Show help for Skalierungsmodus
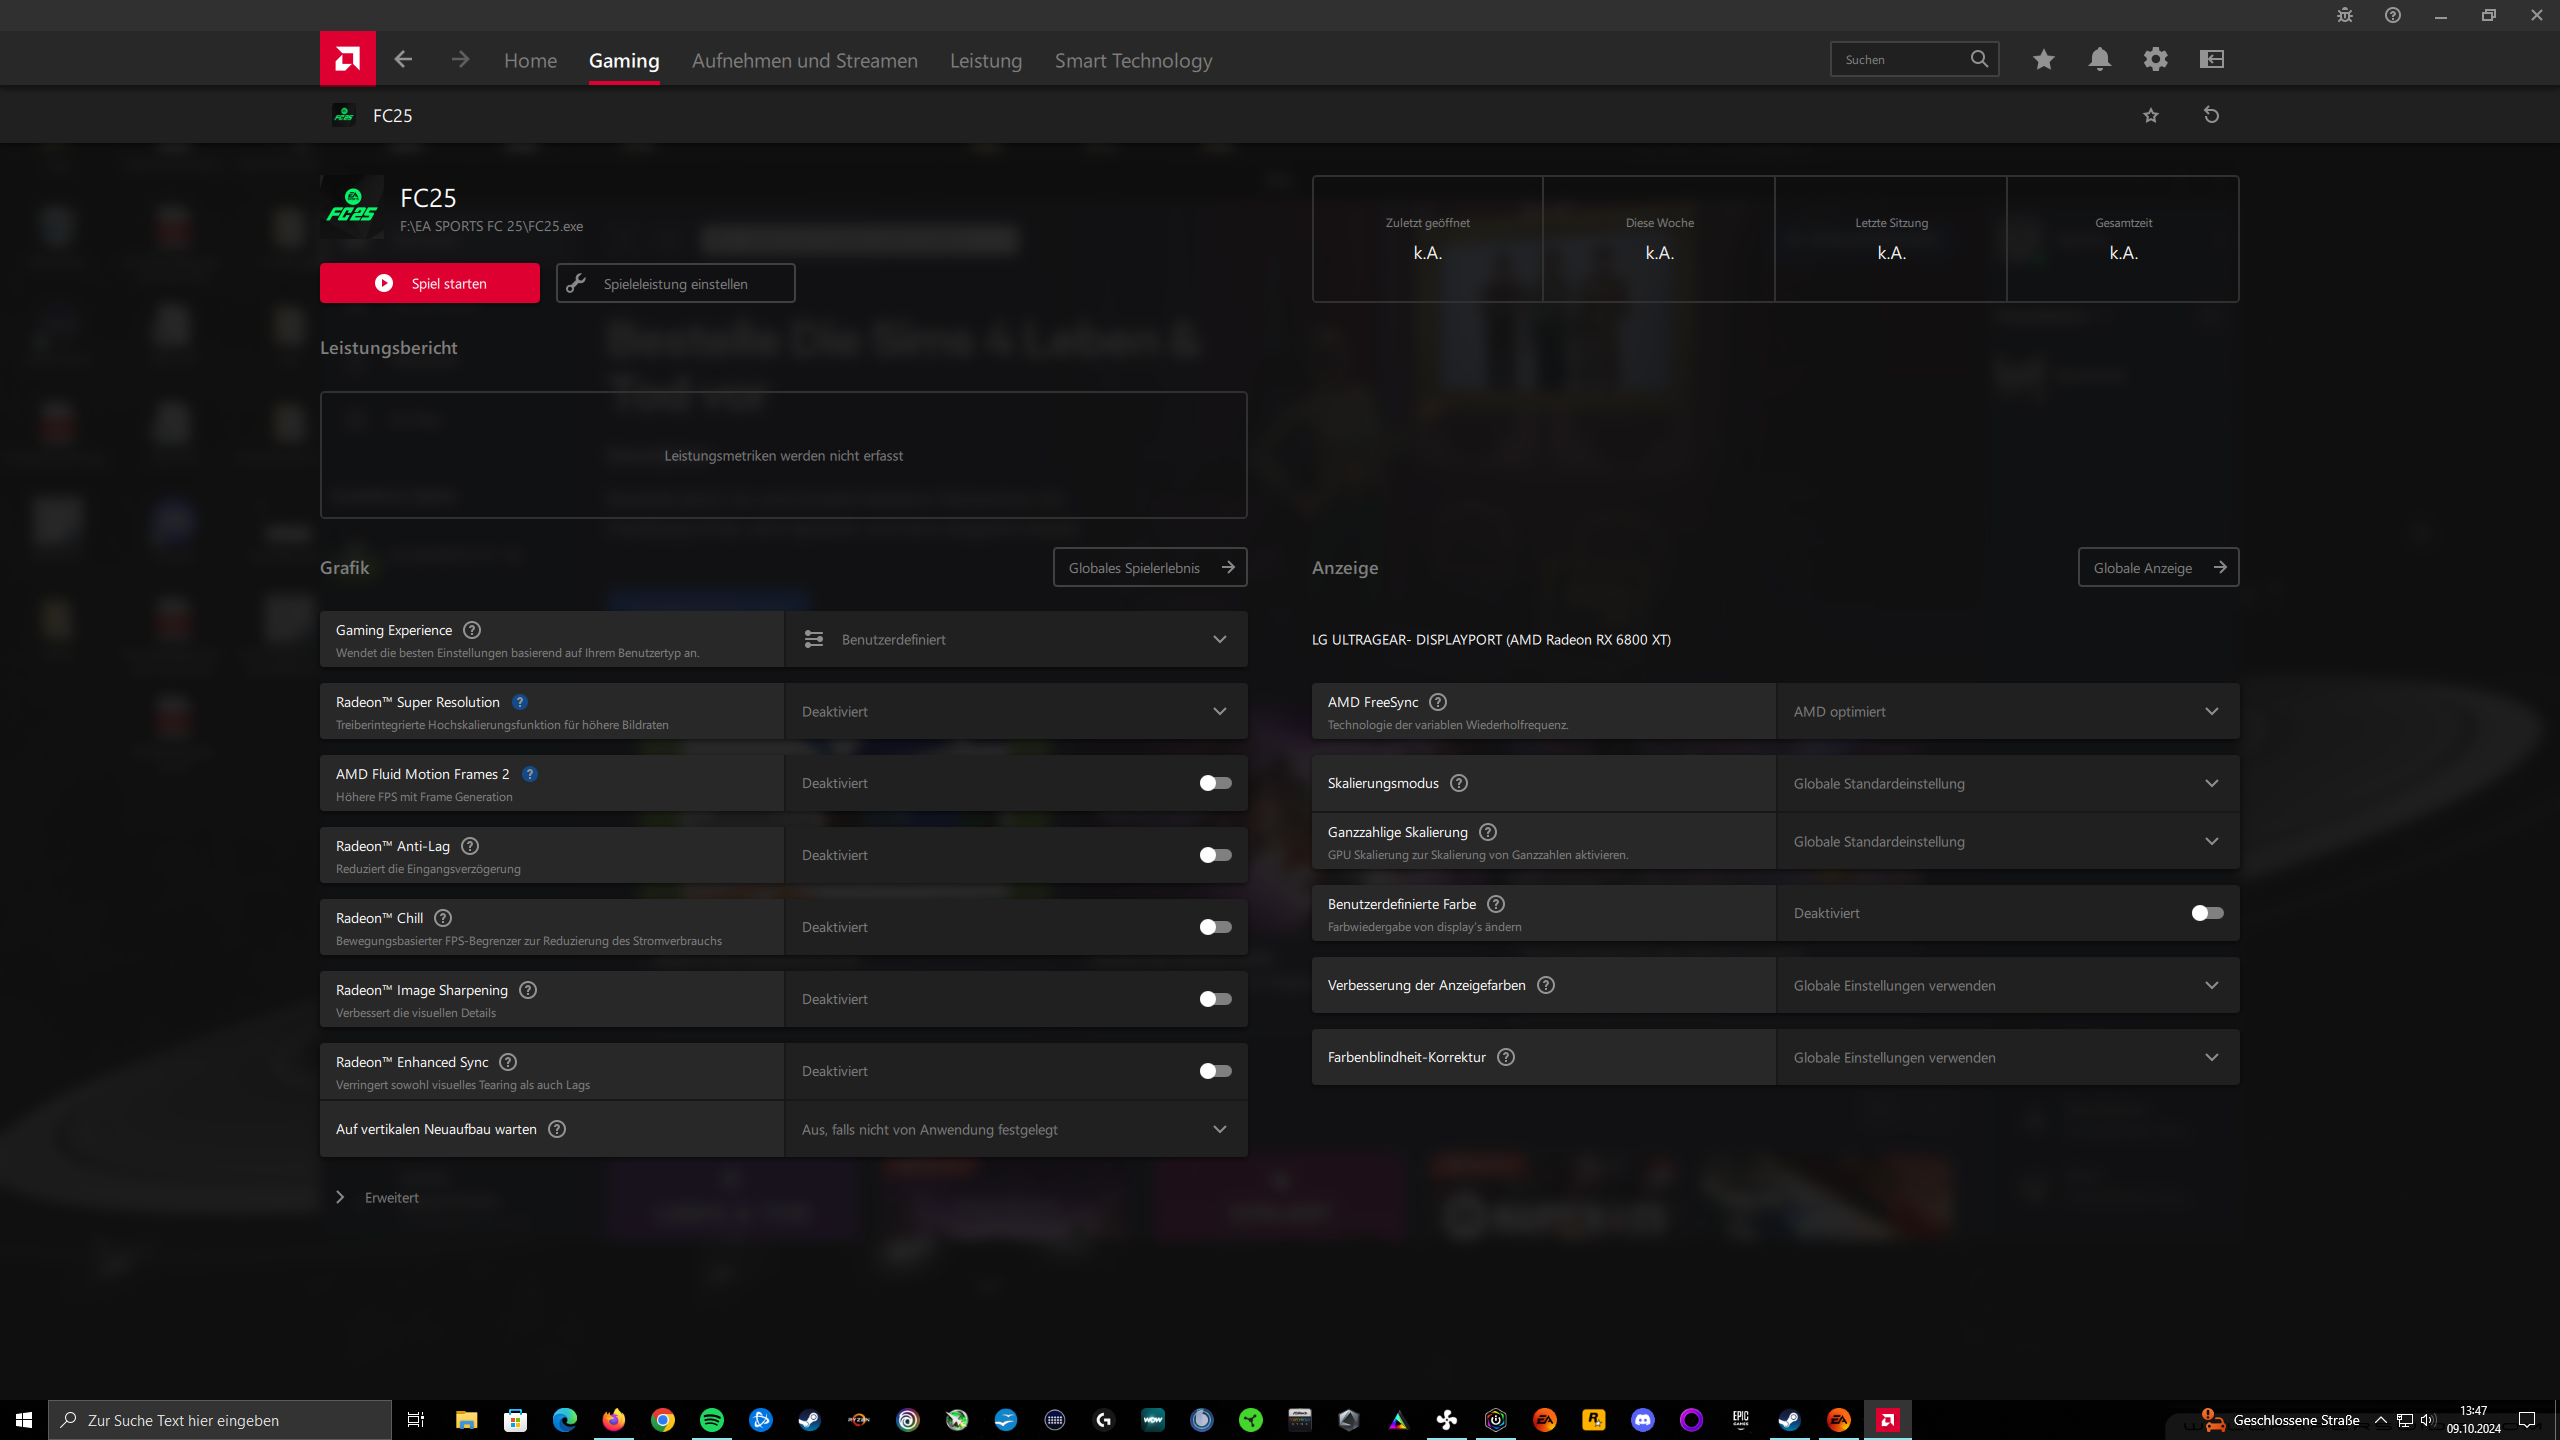The width and height of the screenshot is (2560, 1440). coord(1459,783)
